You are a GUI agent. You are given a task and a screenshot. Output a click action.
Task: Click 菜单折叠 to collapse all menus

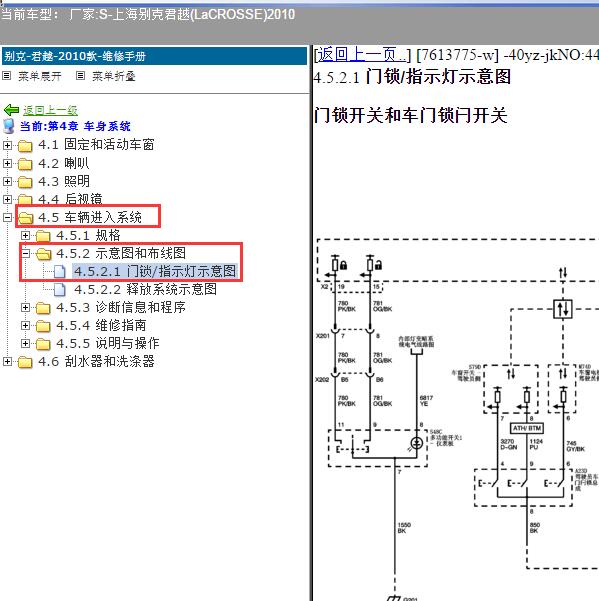click(114, 76)
